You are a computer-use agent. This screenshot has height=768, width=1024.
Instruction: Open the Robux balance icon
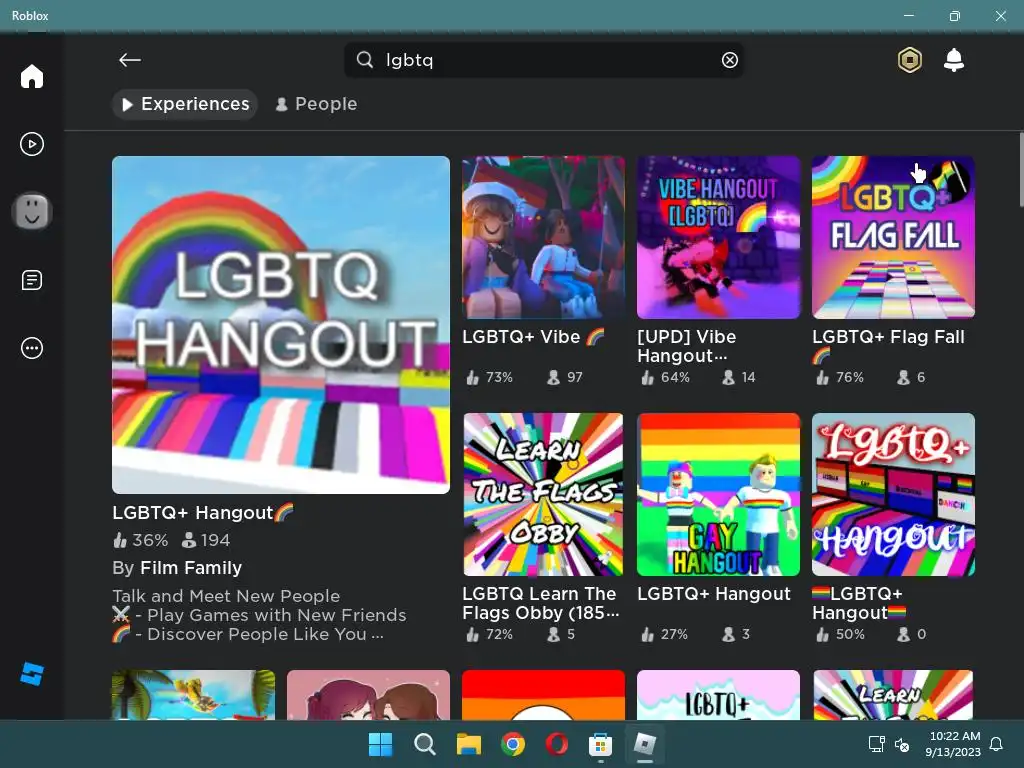[x=909, y=60]
